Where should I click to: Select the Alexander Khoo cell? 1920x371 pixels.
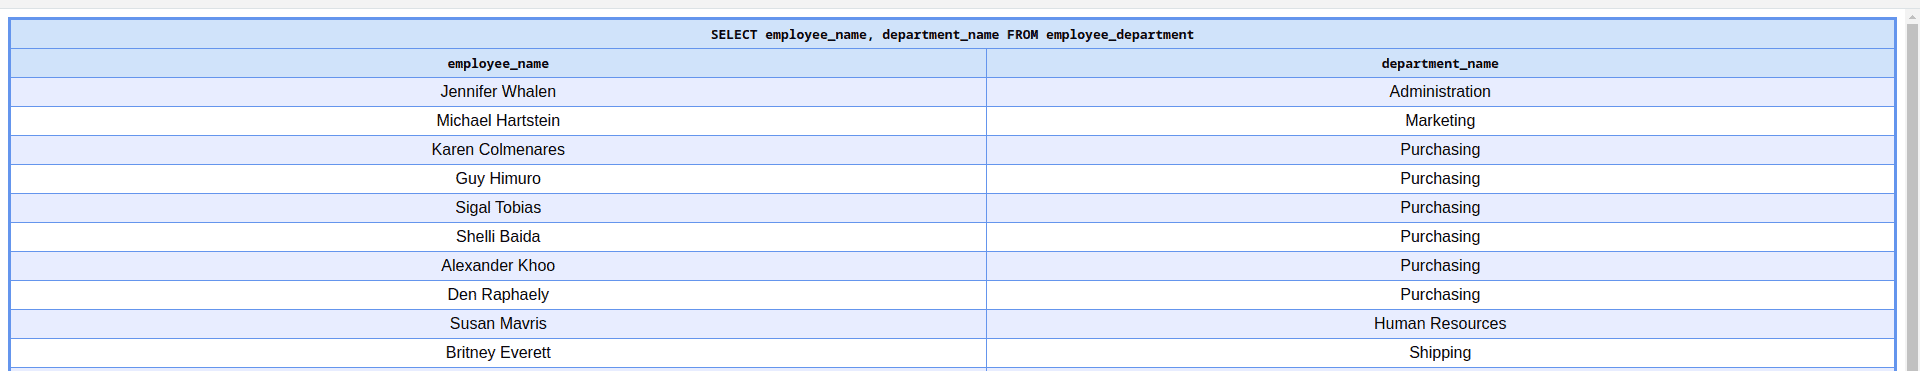click(498, 266)
